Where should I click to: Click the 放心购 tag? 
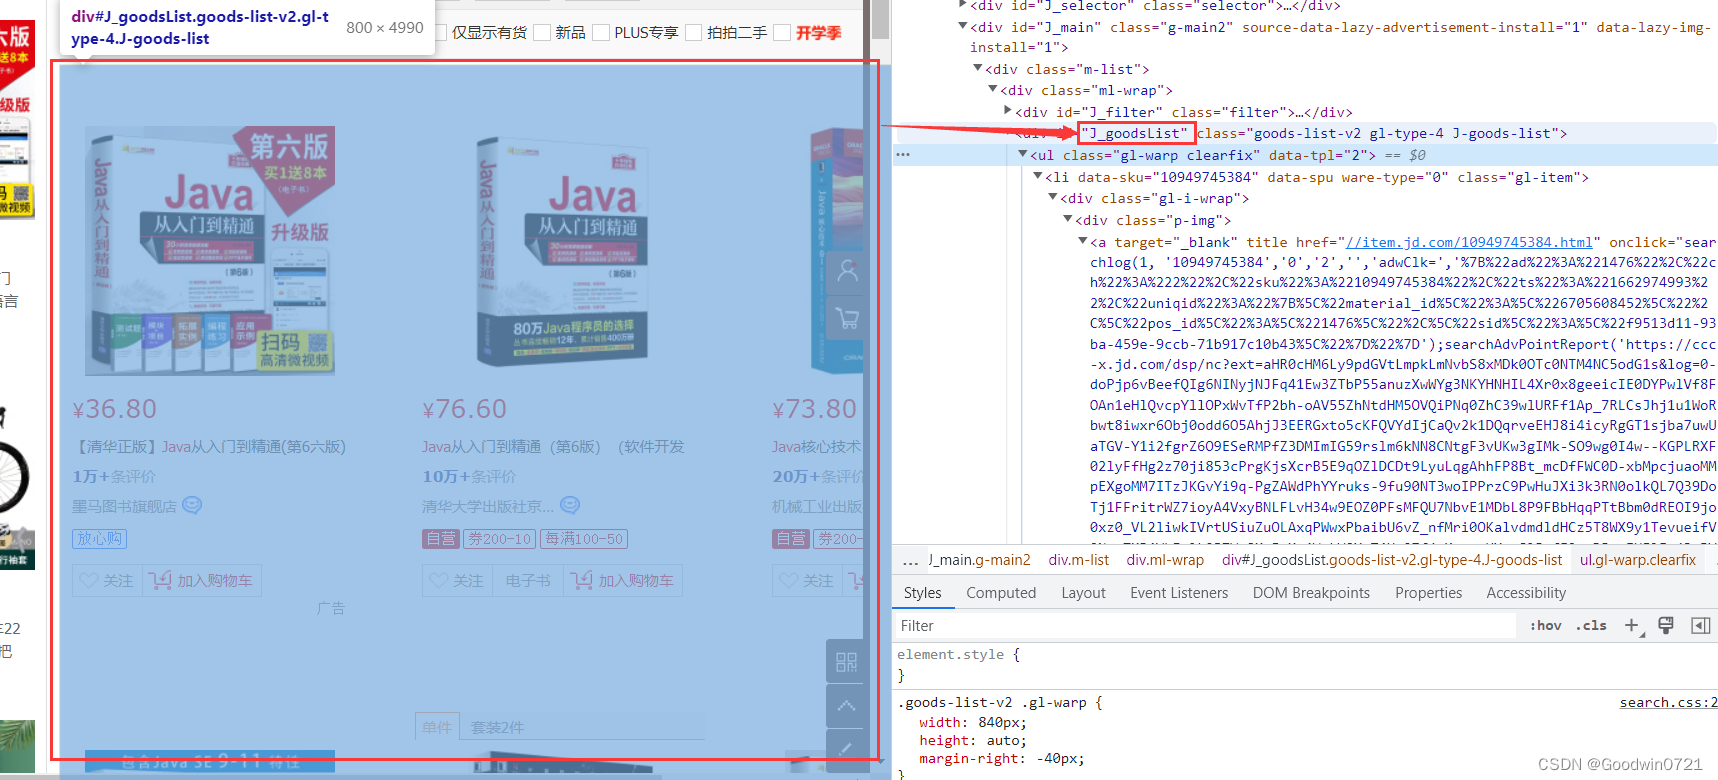tap(100, 538)
